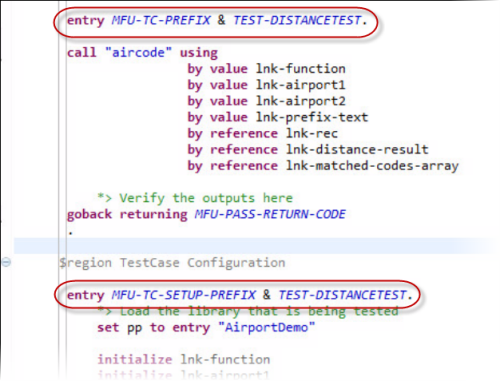500x381 pixels.
Task: Click the goback keyword
Action: tap(89, 214)
